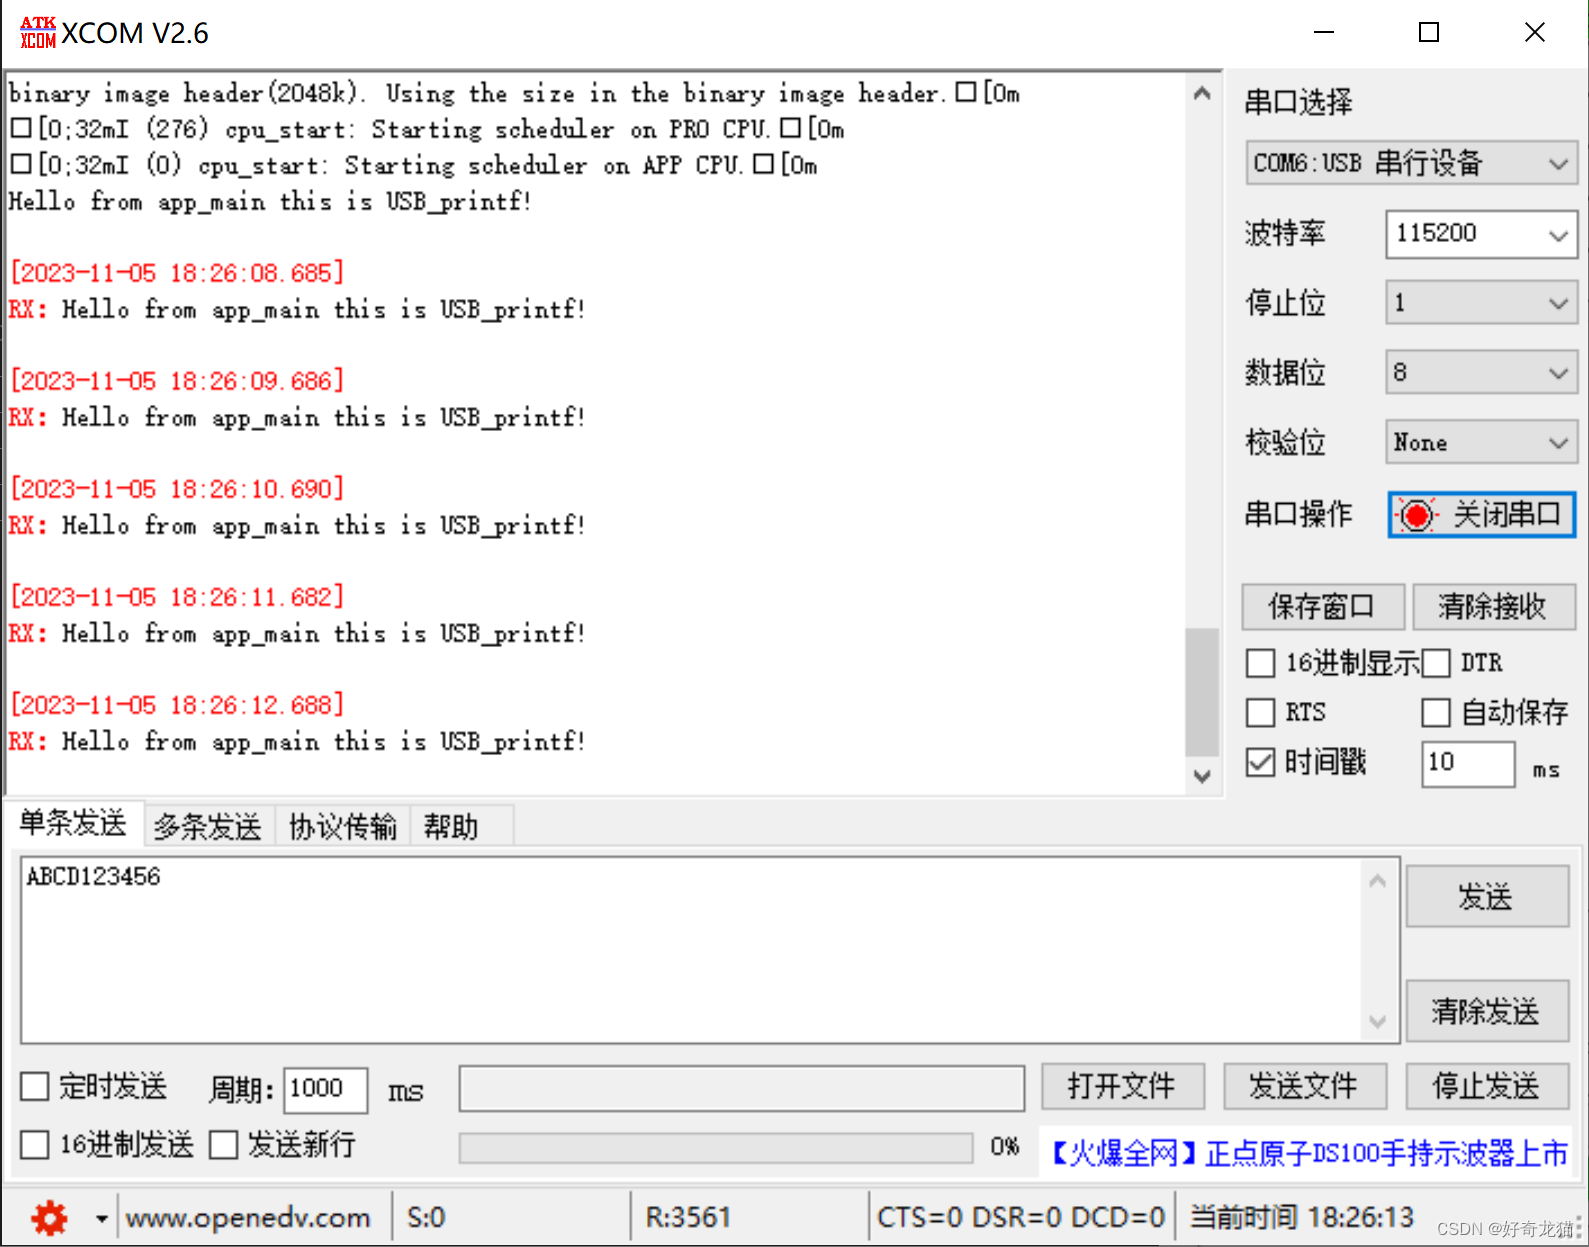Click the timestamp interval field showing 10
The image size is (1589, 1247).
(x=1468, y=763)
